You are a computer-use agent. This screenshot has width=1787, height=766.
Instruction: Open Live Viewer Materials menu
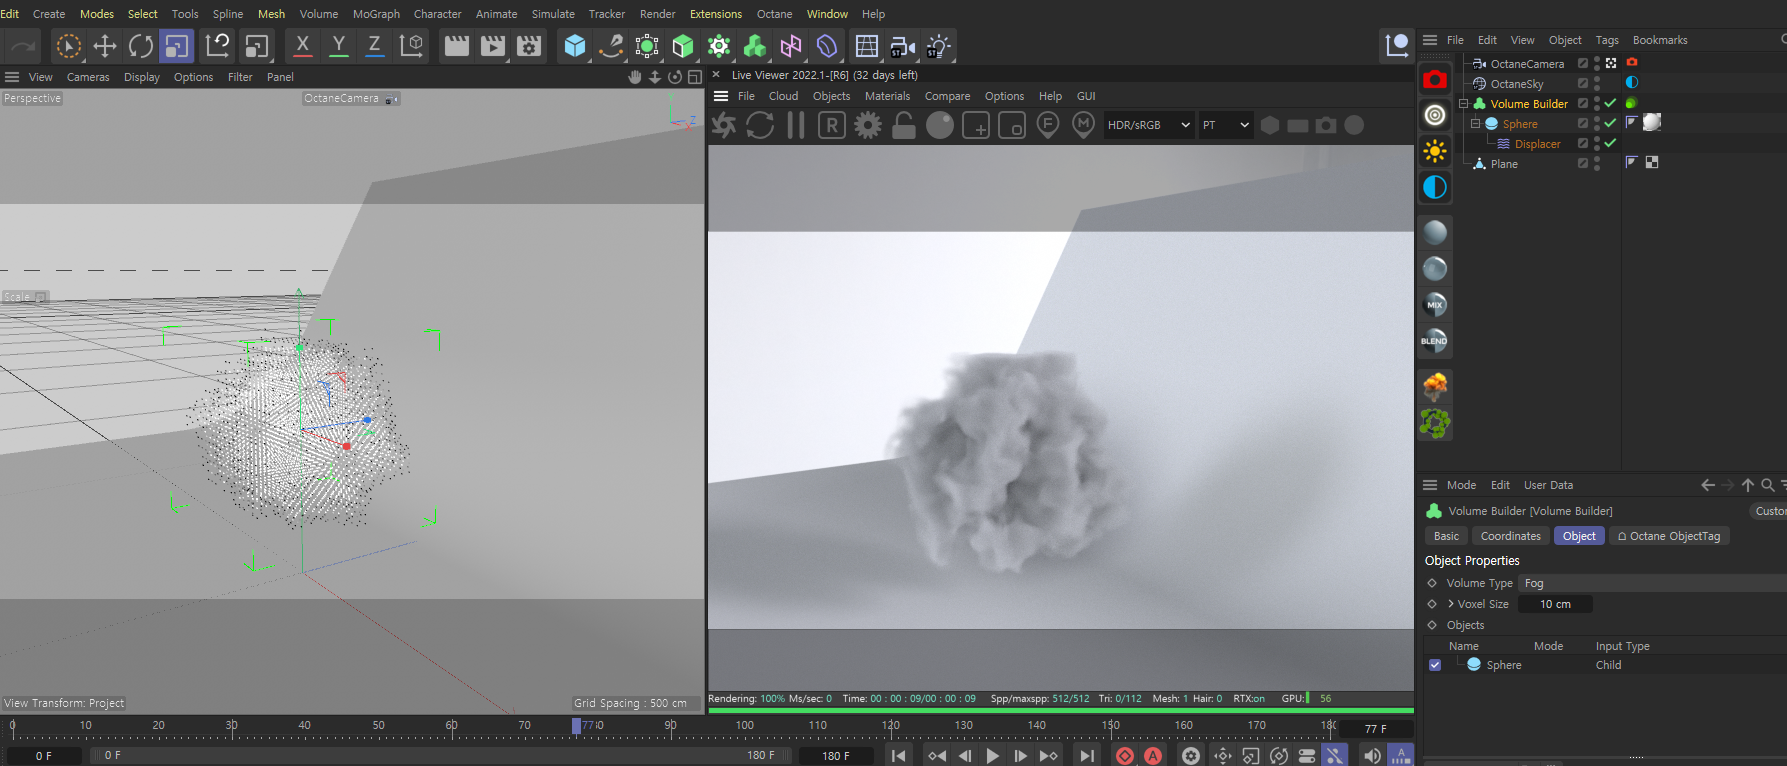click(887, 96)
